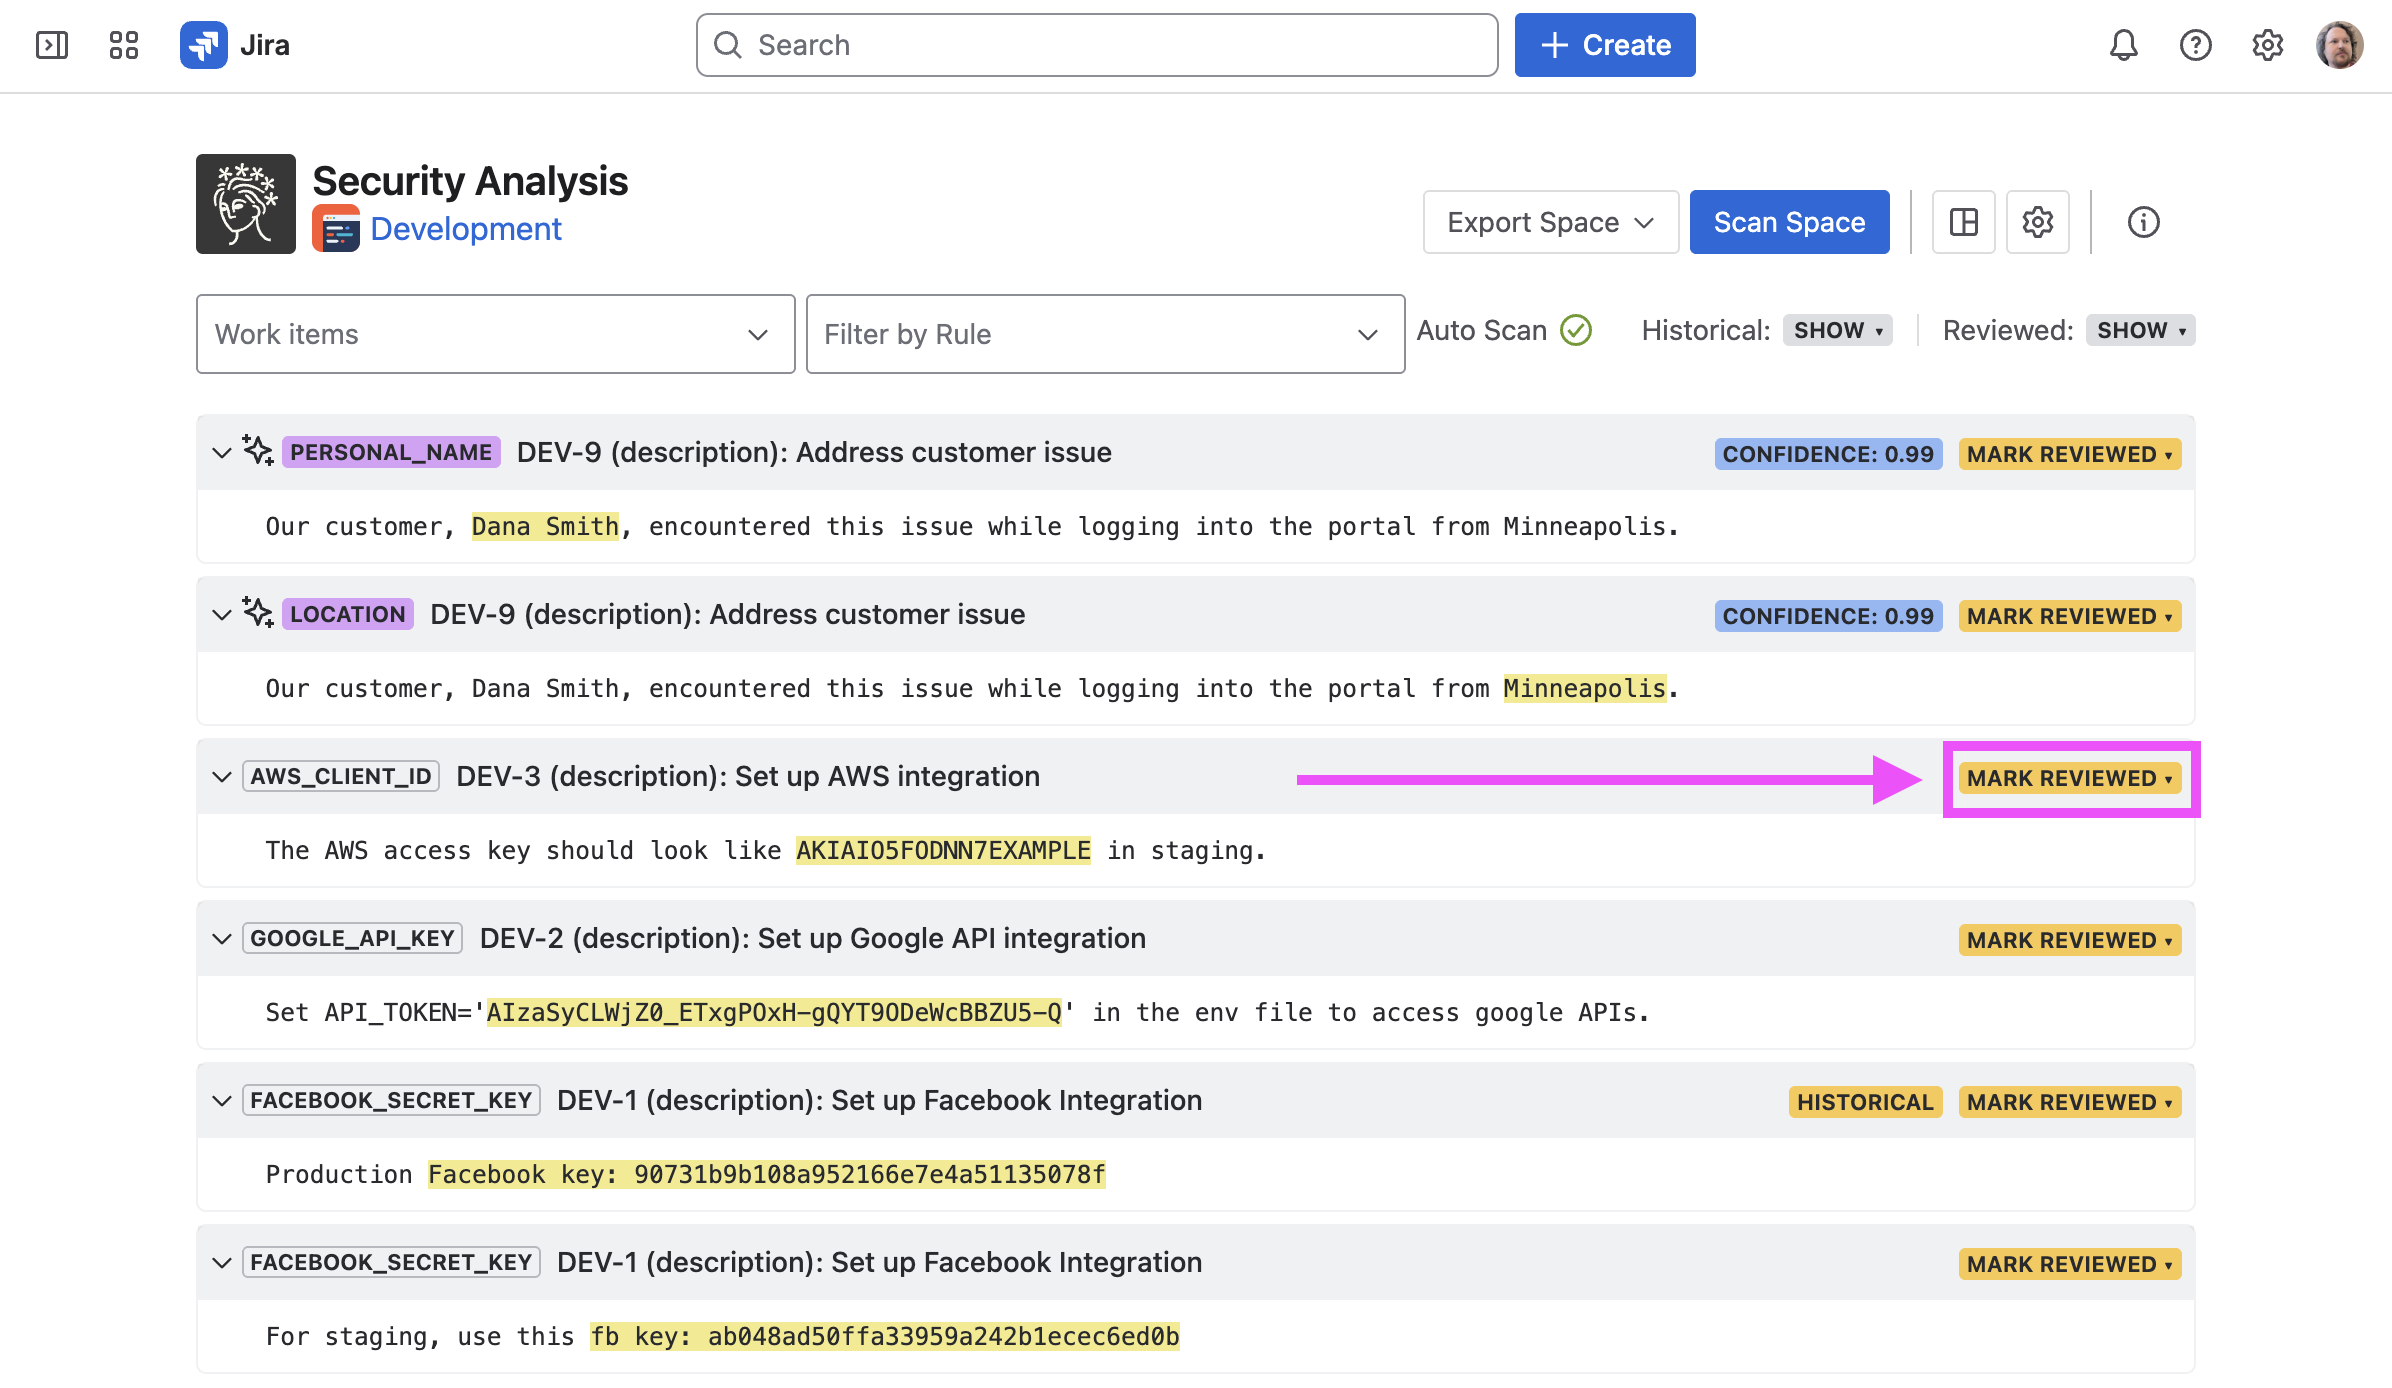Open the user profile avatar
The width and height of the screenshot is (2392, 1388).
pos(2340,45)
